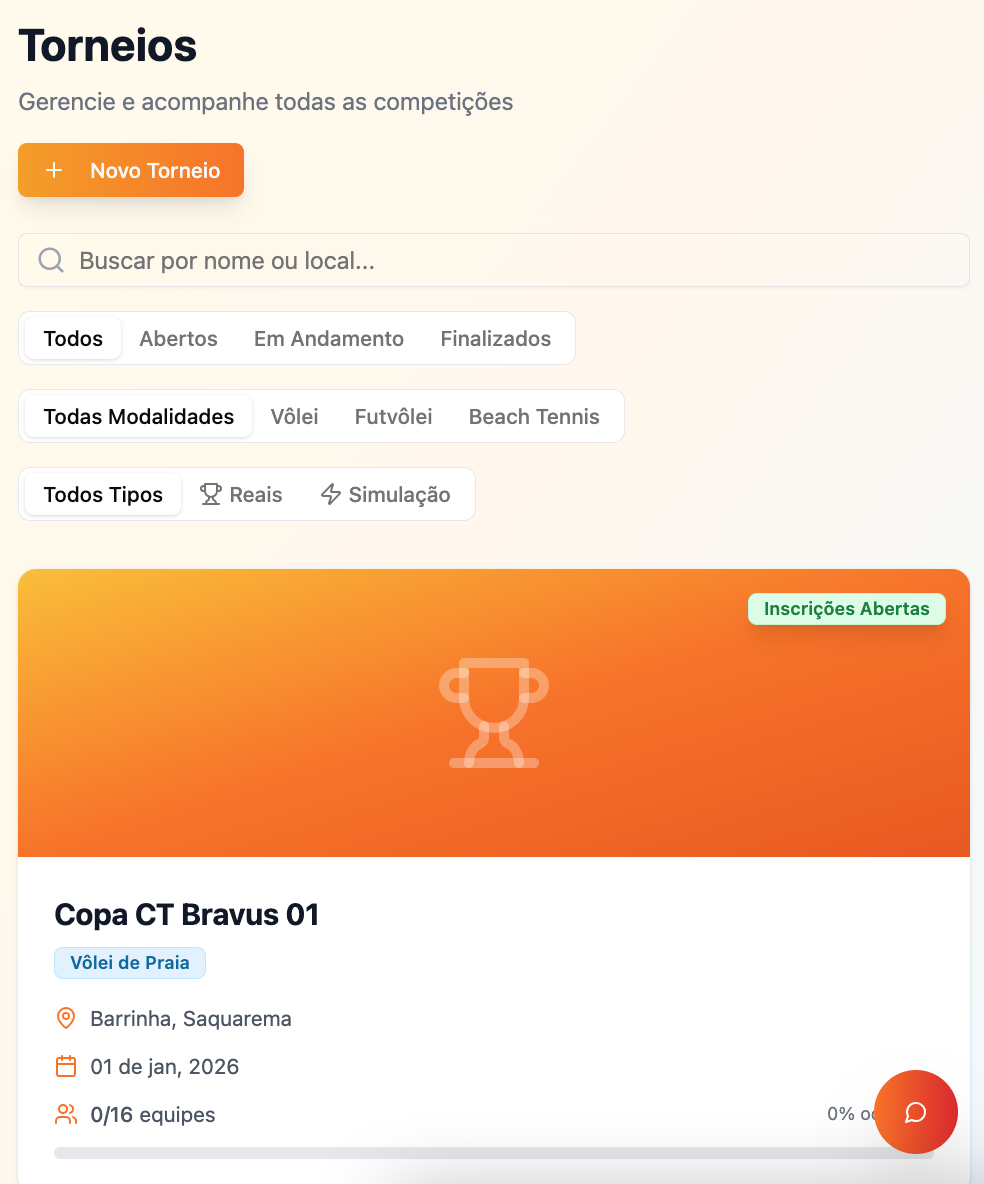Open the chat bubble floating button
This screenshot has width=984, height=1184.
(916, 1112)
